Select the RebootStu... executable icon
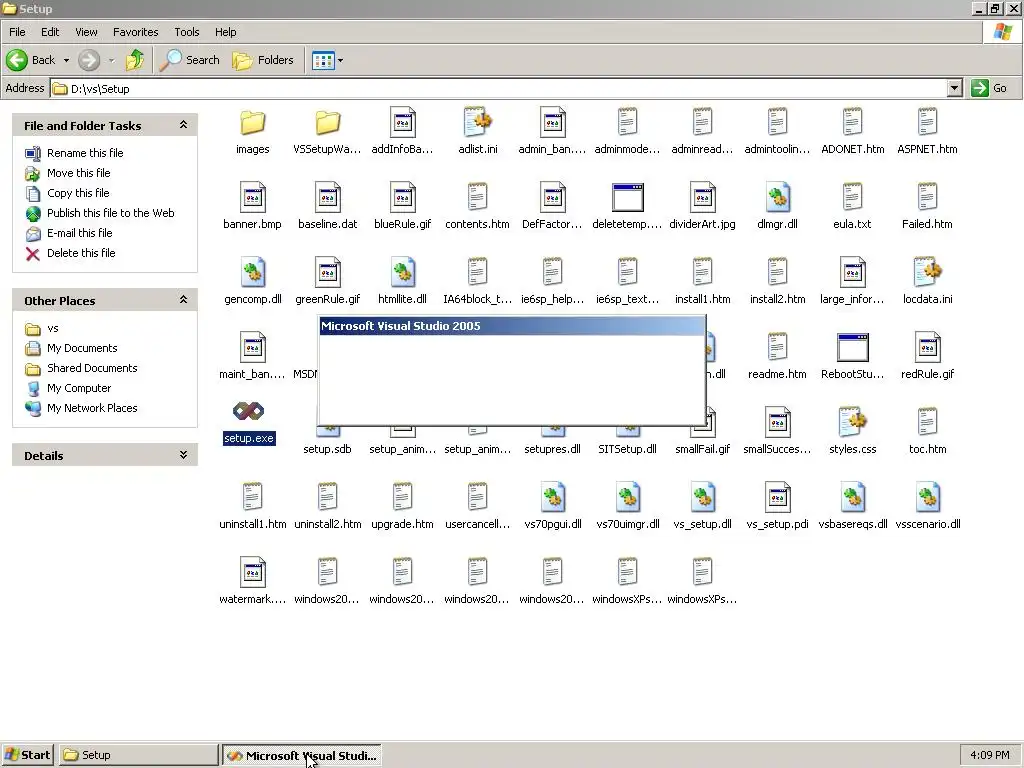Screen dimensions: 1024x768 coord(852,347)
